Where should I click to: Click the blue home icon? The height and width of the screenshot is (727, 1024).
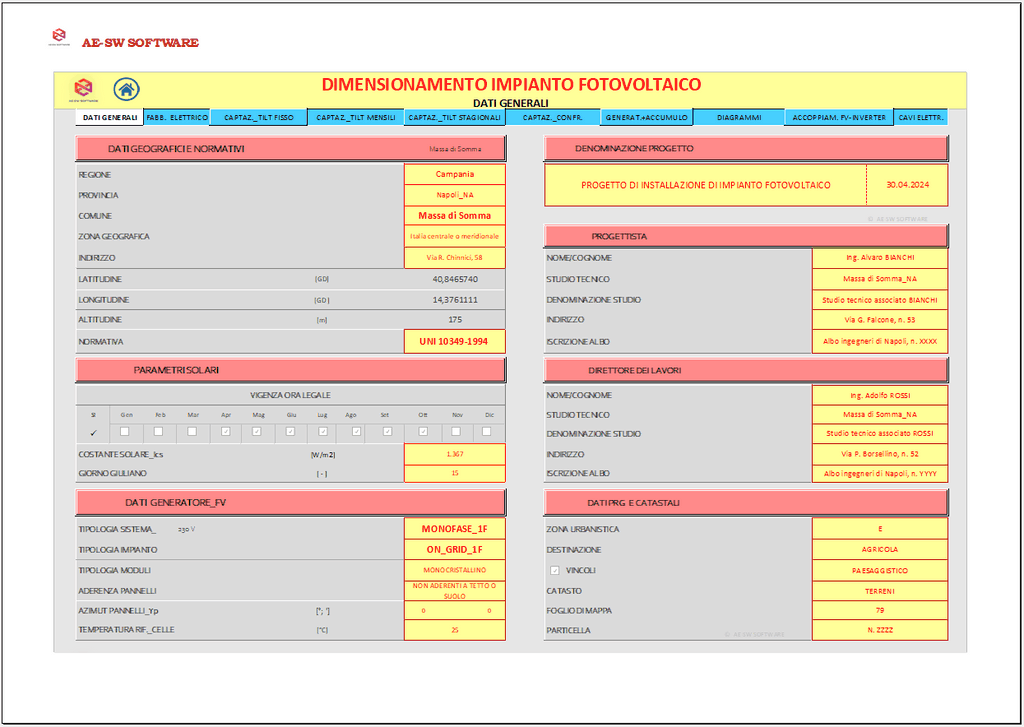pyautogui.click(x=127, y=89)
